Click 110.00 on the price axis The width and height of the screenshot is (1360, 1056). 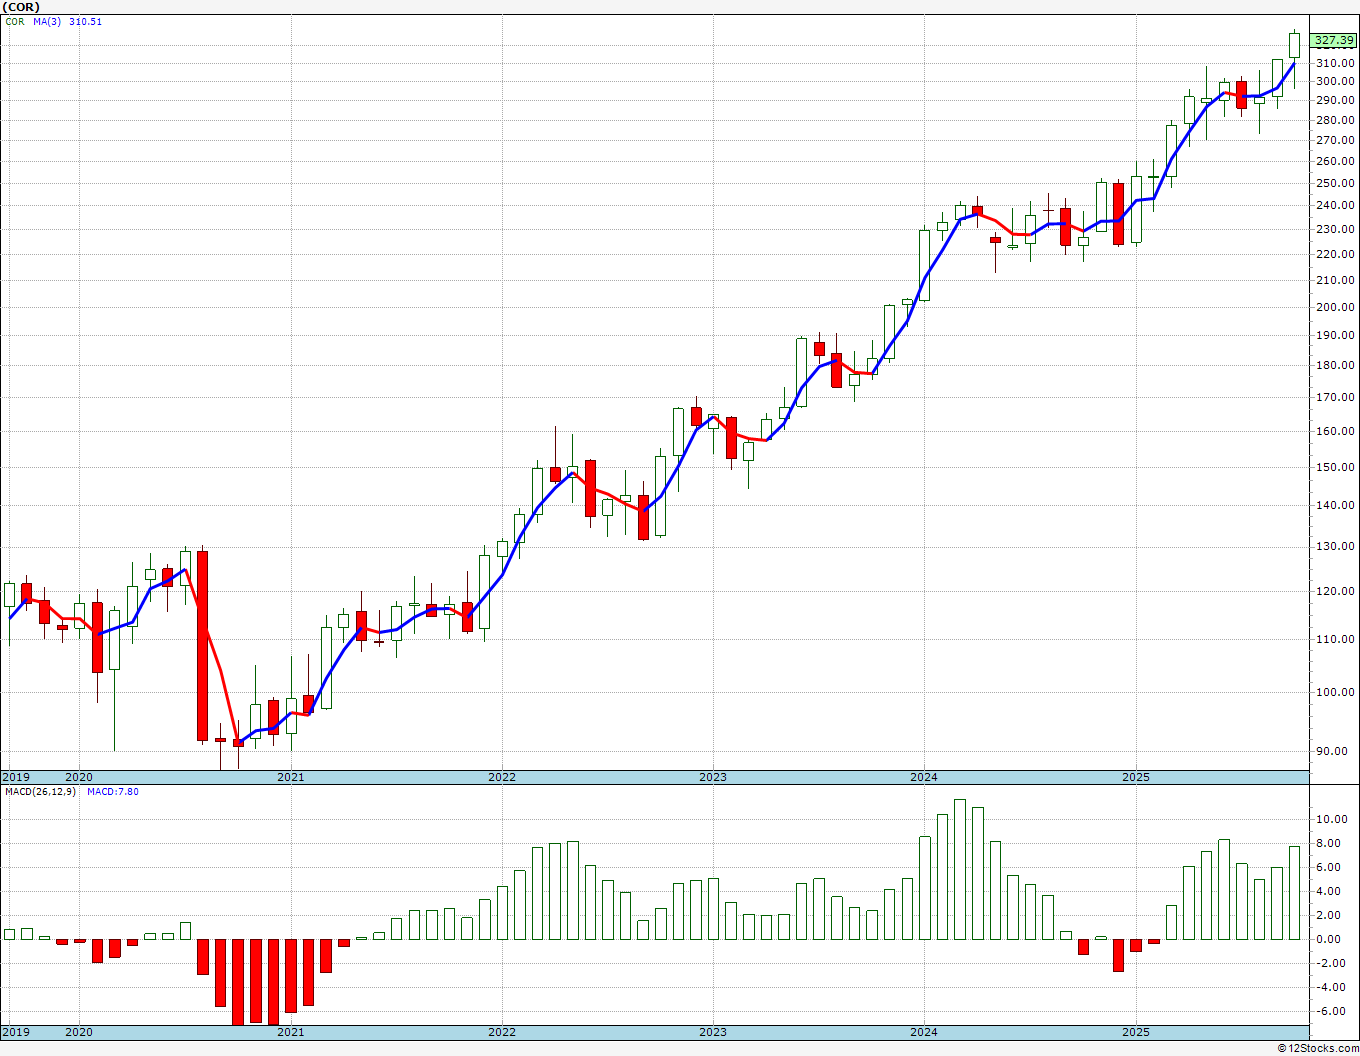[x=1335, y=640]
